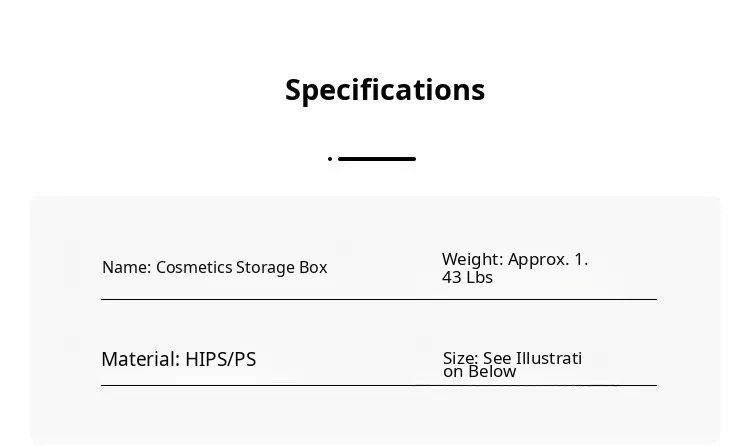Image resolution: width=750 pixels, height=446 pixels.
Task: Click the small dot under the heading
Action: [330, 159]
